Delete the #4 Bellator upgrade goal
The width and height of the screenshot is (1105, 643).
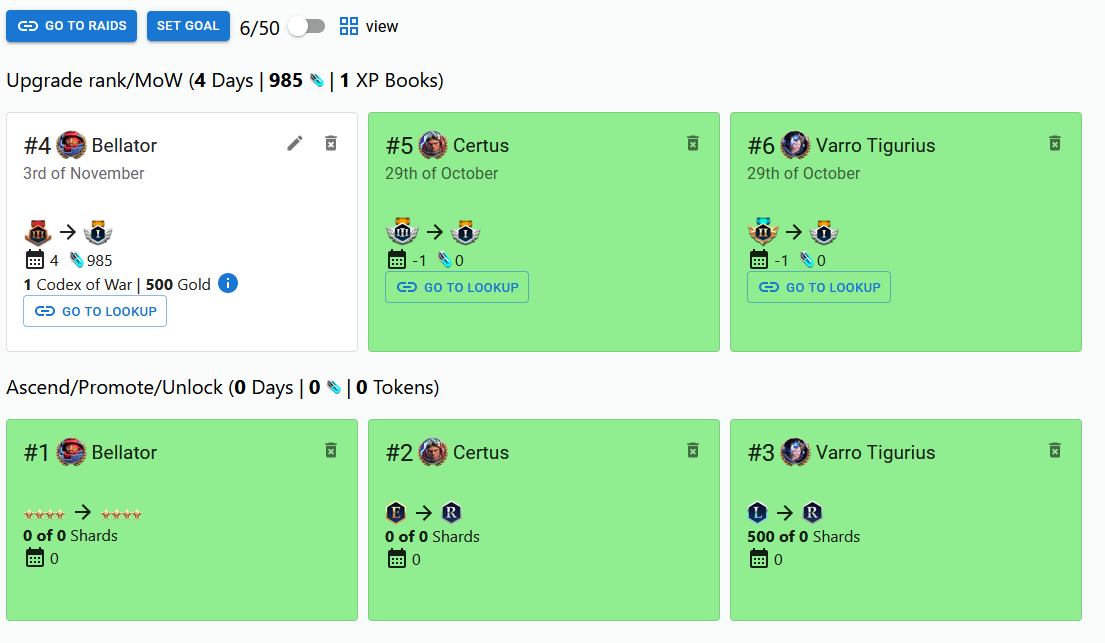[x=331, y=144]
